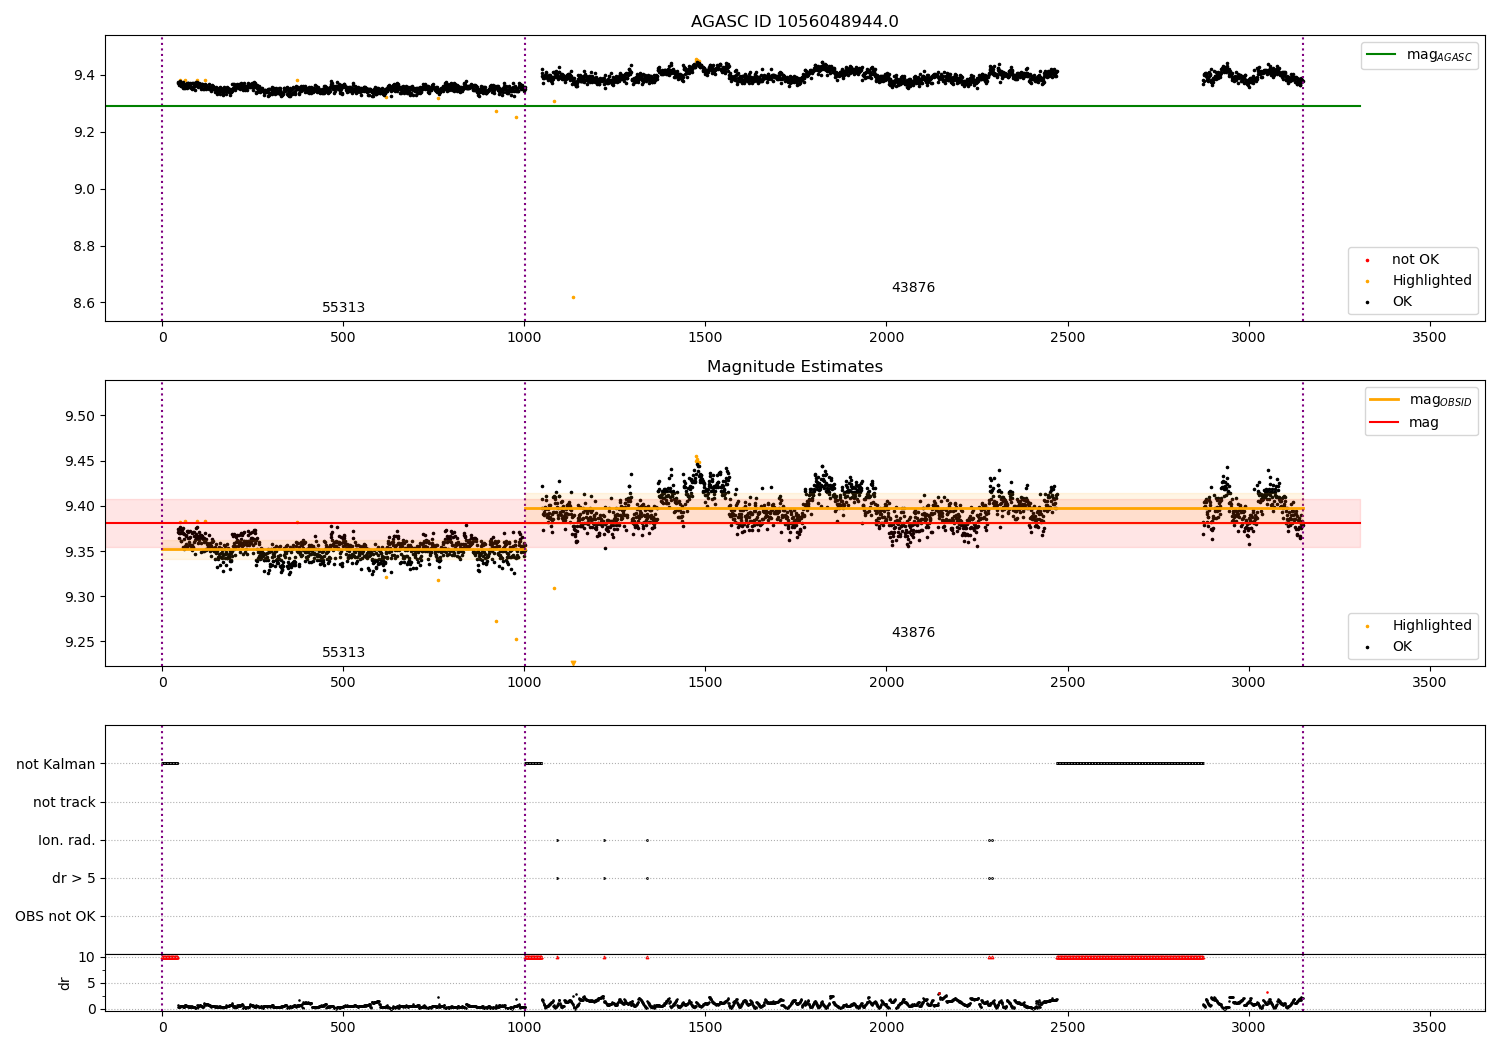Click "43876" label in Magnitude Estimates plot
Image resolution: width=1500 pixels, height=1050 pixels.
pos(913,633)
